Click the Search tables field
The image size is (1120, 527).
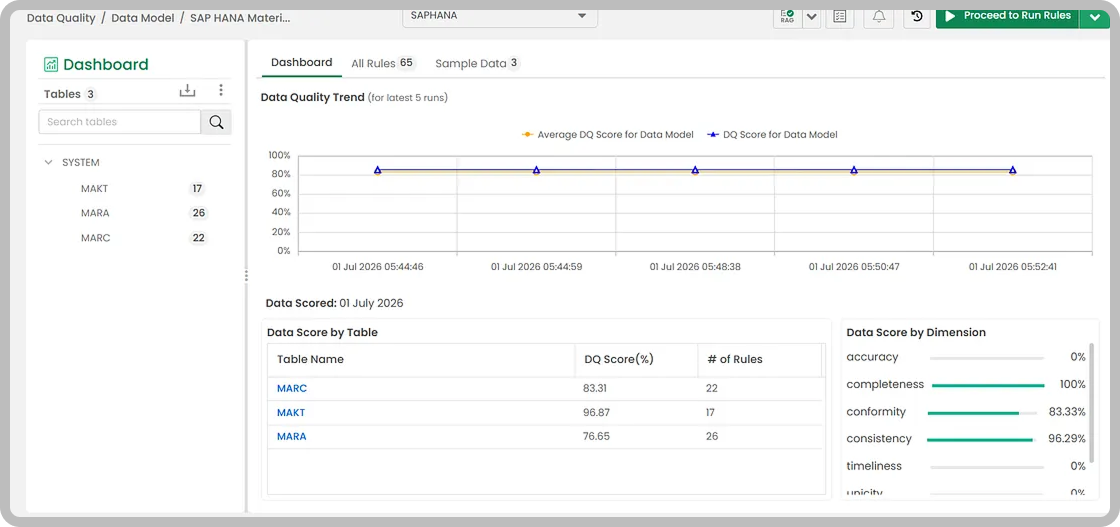tap(119, 122)
